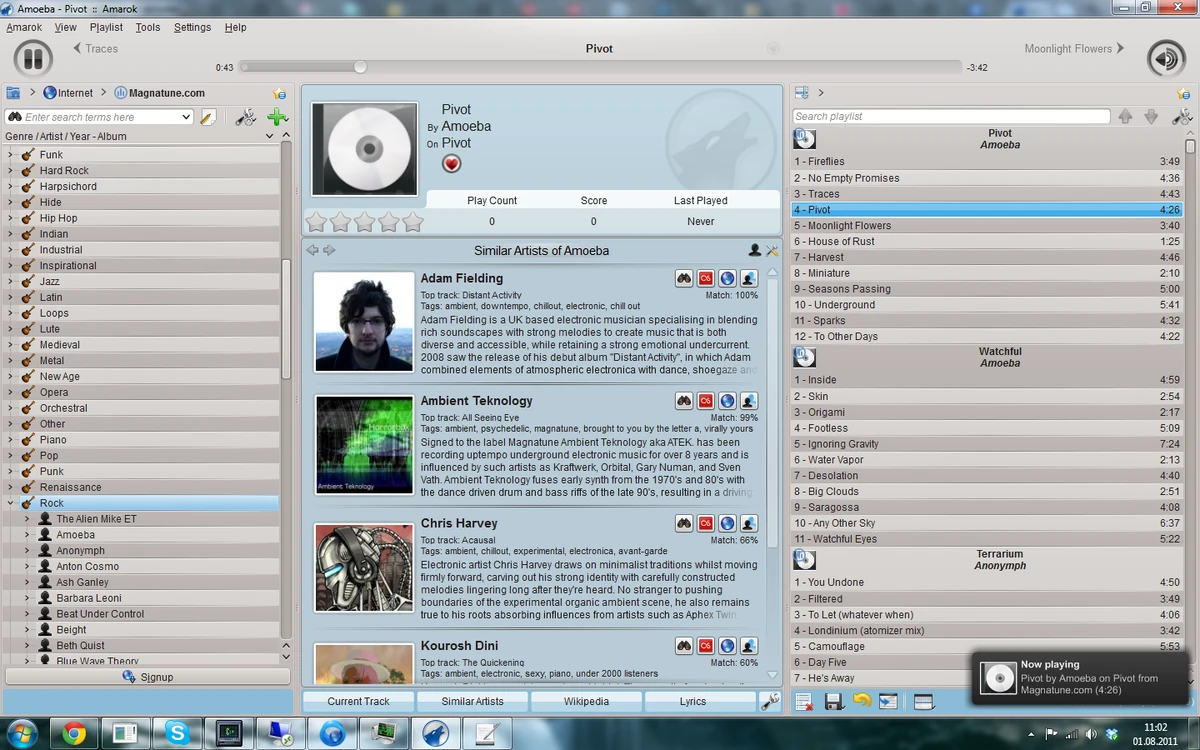Screen dimensions: 1200x750
Task: Click the edit-filter pencil icon beside search field
Action: [208, 117]
